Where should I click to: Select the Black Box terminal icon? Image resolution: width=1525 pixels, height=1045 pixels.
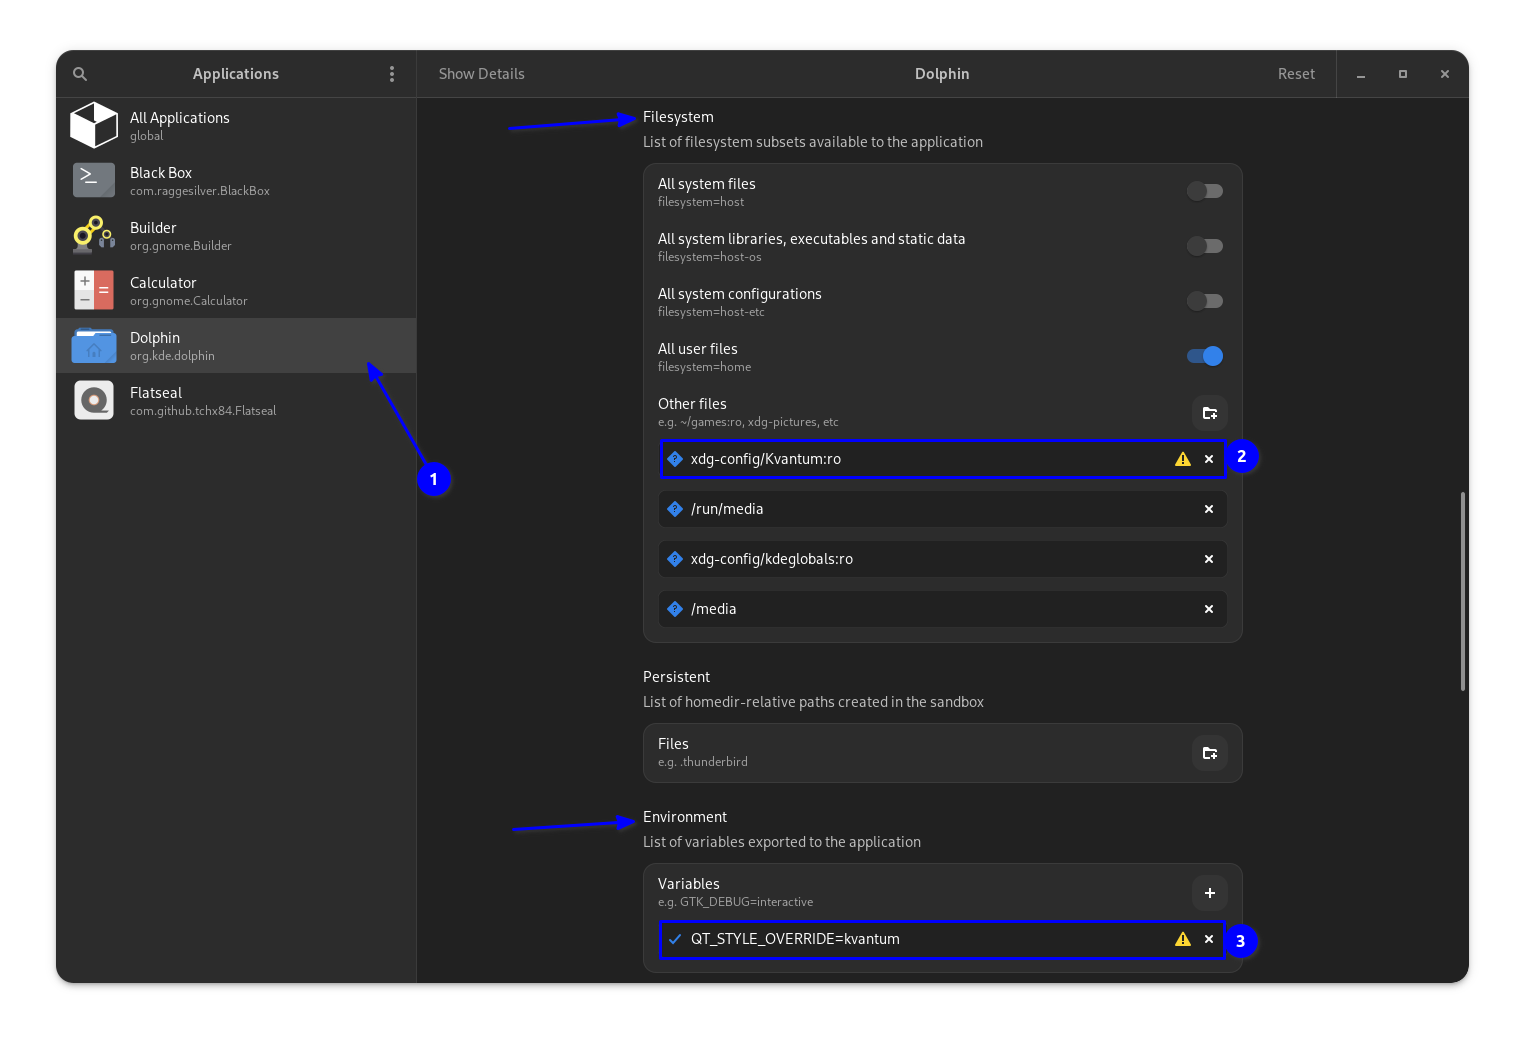(94, 180)
